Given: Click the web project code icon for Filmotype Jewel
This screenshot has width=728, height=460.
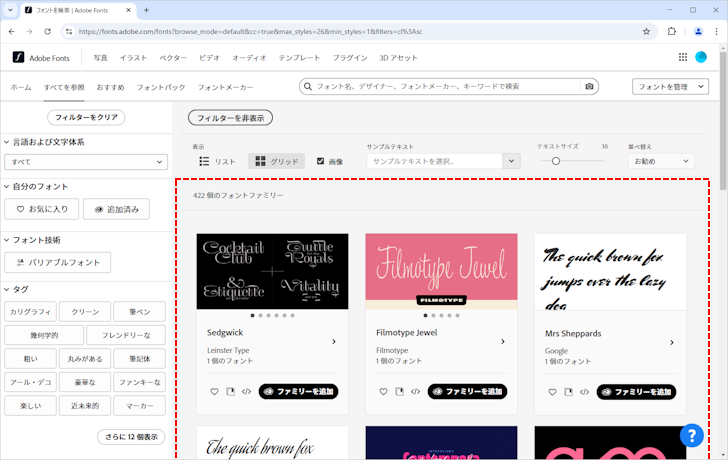Looking at the screenshot, I should (x=415, y=391).
